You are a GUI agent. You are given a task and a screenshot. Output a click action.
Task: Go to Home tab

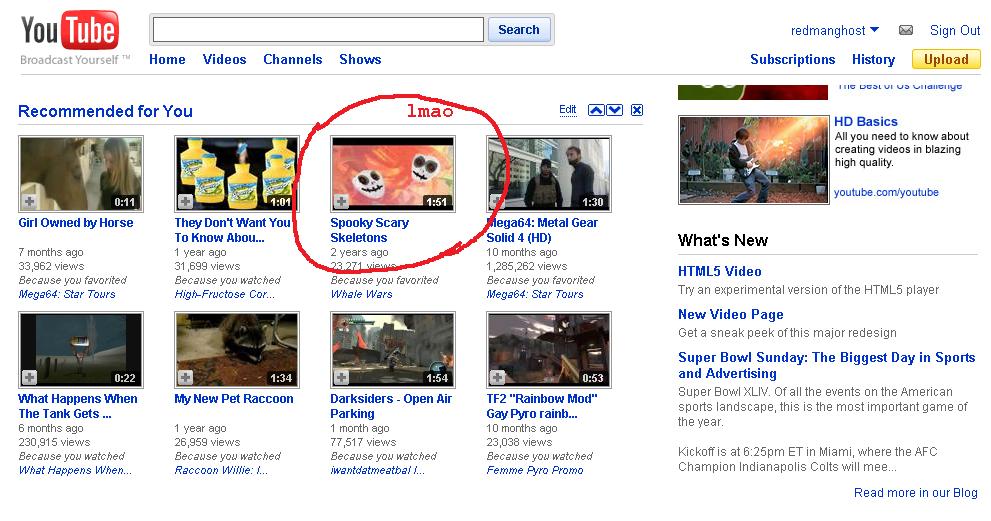click(167, 59)
